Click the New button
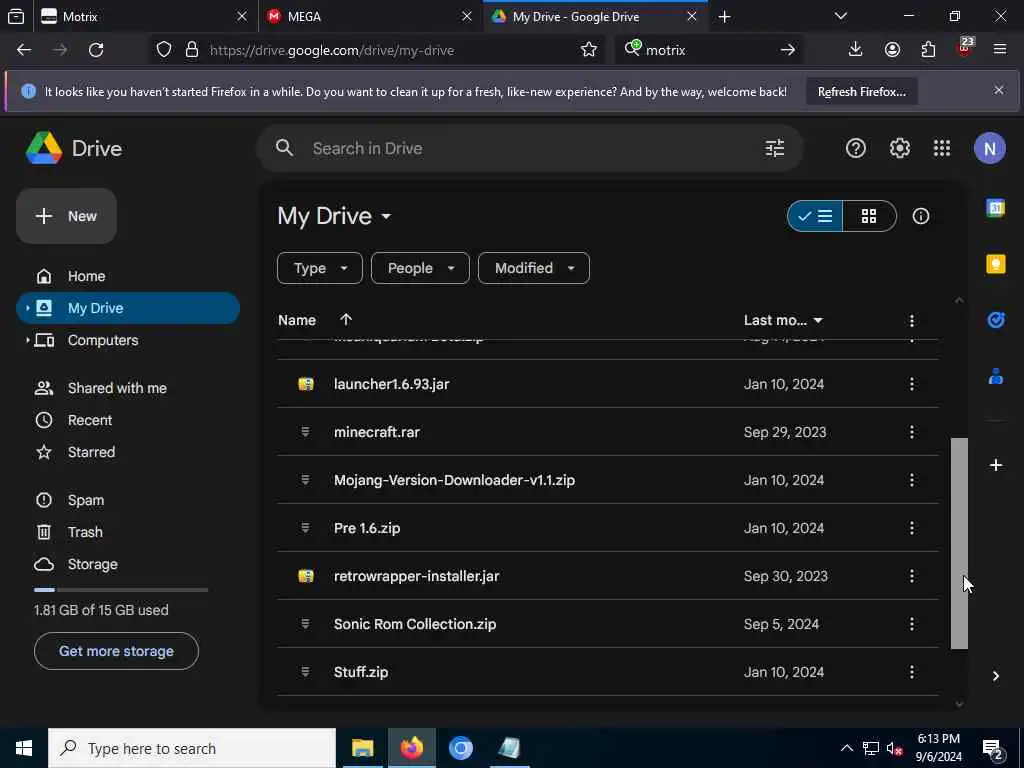 pyautogui.click(x=66, y=216)
